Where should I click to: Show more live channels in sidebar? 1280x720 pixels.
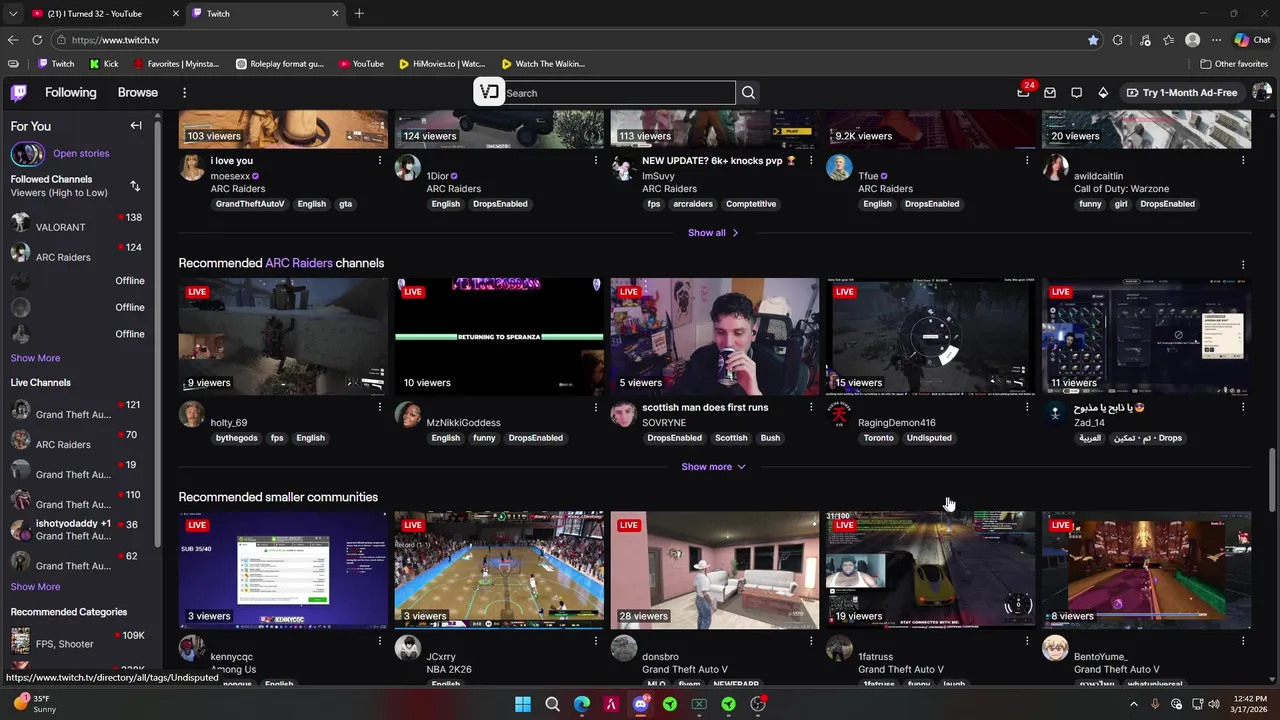coord(35,587)
